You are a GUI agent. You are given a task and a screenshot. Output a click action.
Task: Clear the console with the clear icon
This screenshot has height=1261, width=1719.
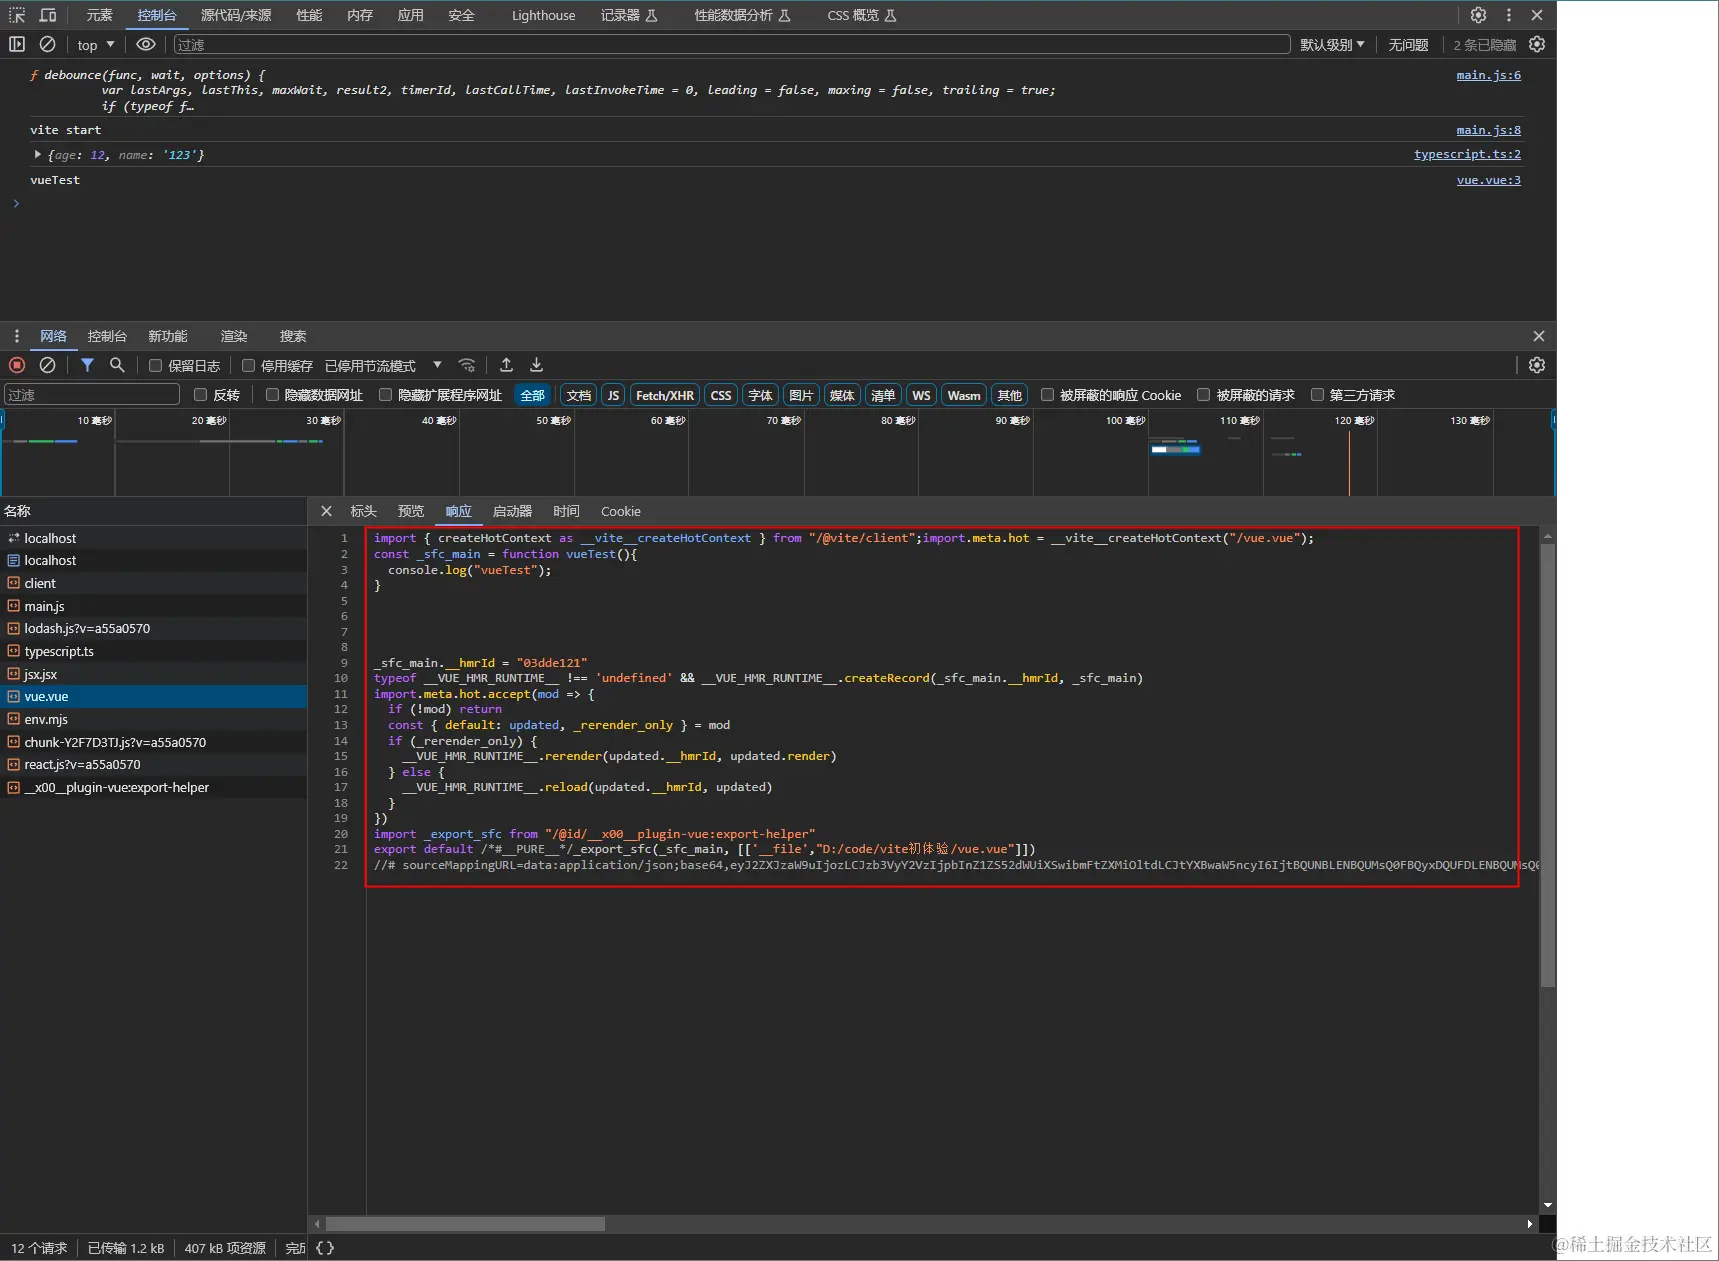(x=47, y=44)
